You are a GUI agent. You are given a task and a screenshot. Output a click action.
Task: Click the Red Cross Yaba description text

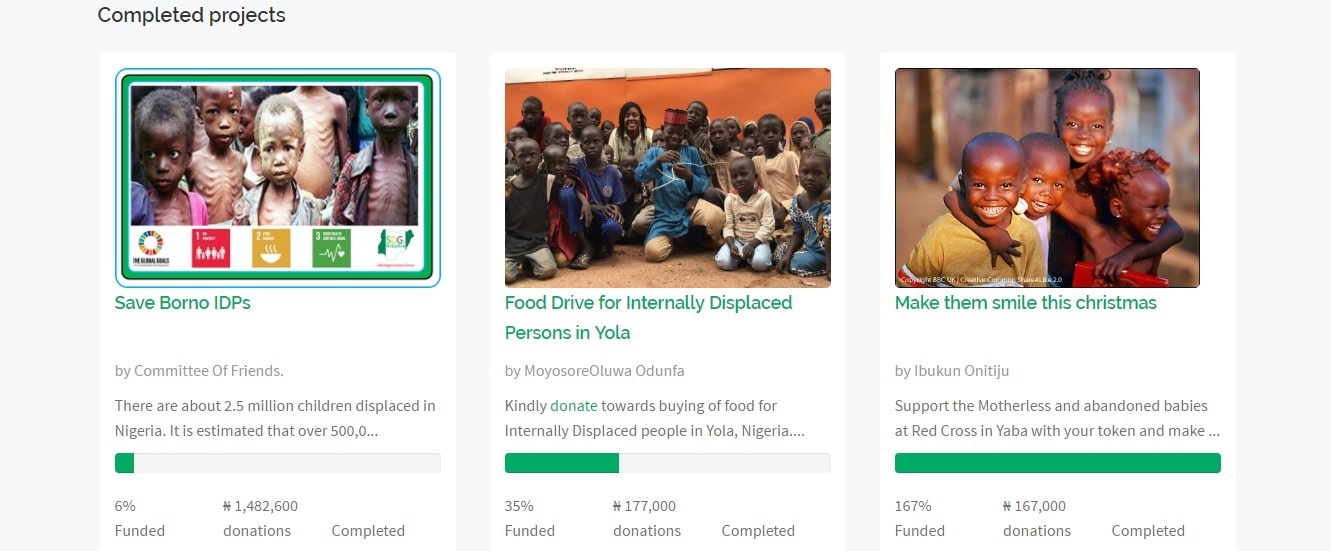coord(1057,418)
